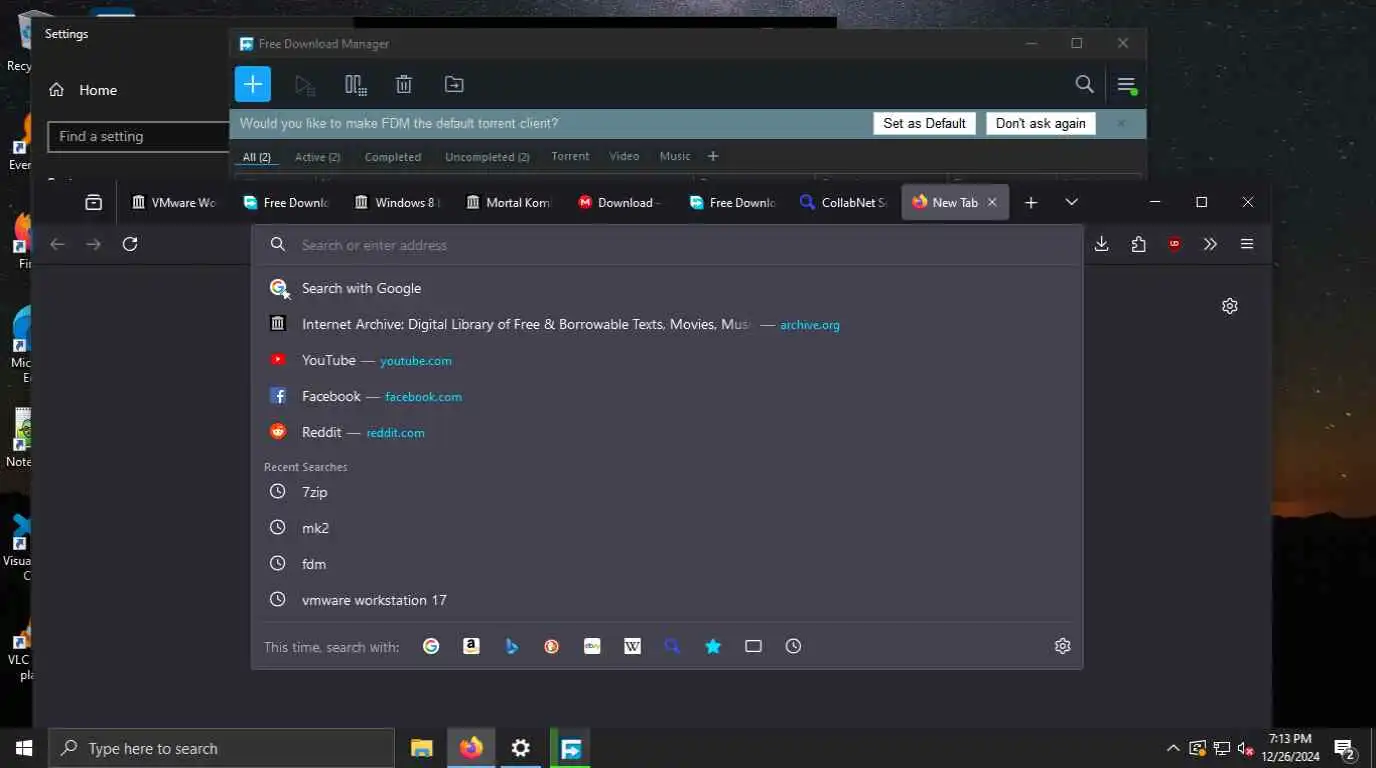Screen dimensions: 1376x768
Task: Open search in Free Download Manager
Action: [x=1084, y=84]
